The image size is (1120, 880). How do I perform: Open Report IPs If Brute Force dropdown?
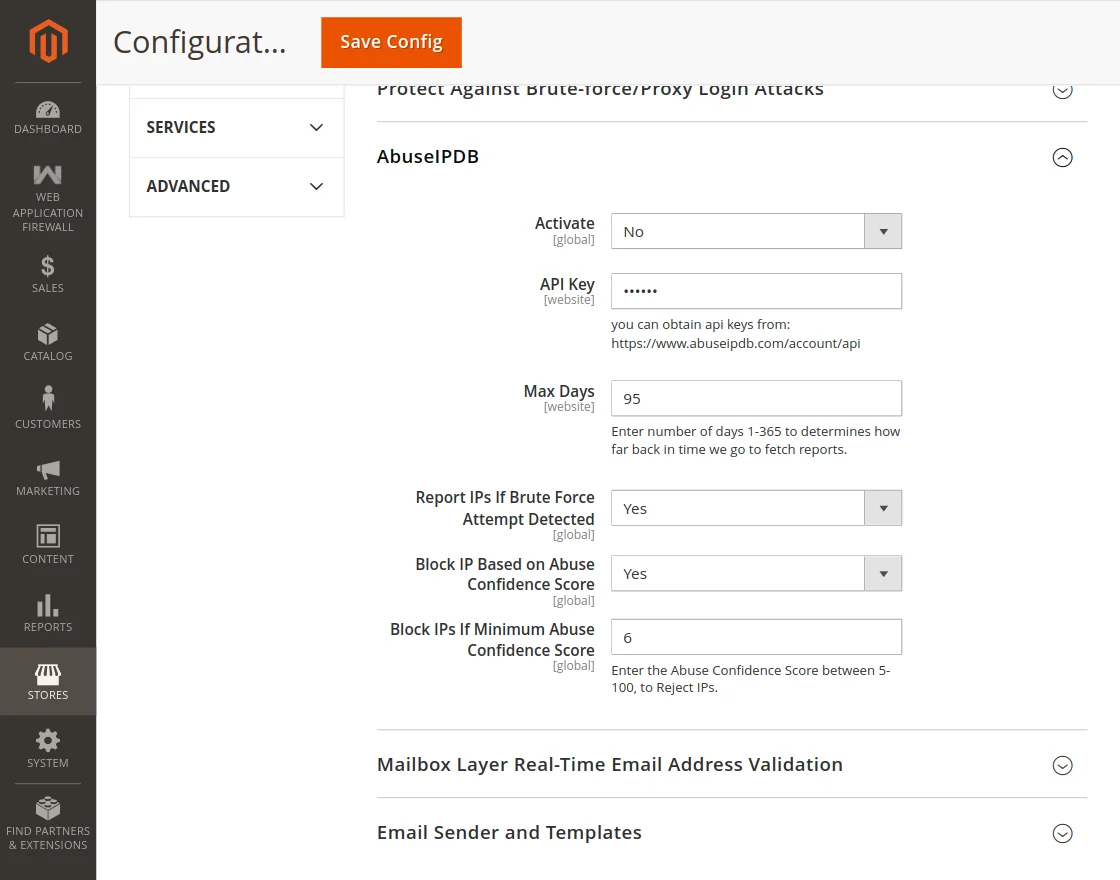[756, 508]
